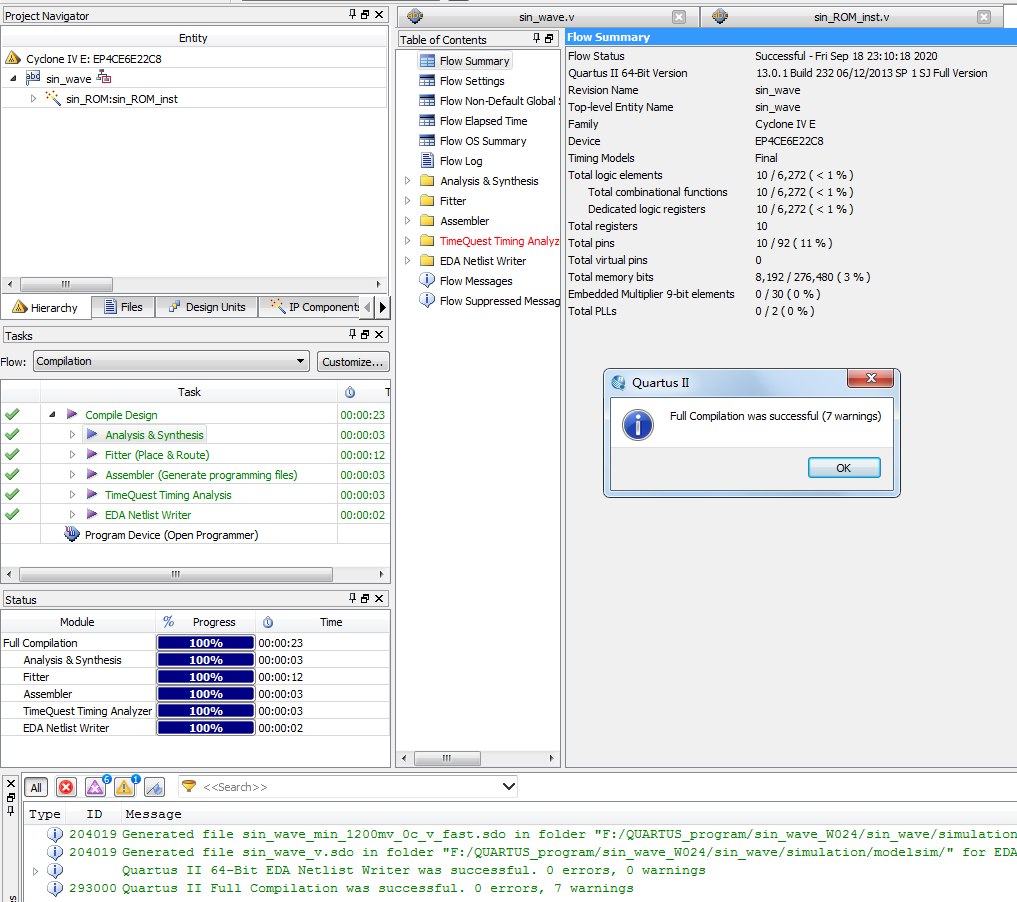The image size is (1017, 902).
Task: Click the Progress percent column icon
Action: [x=169, y=621]
